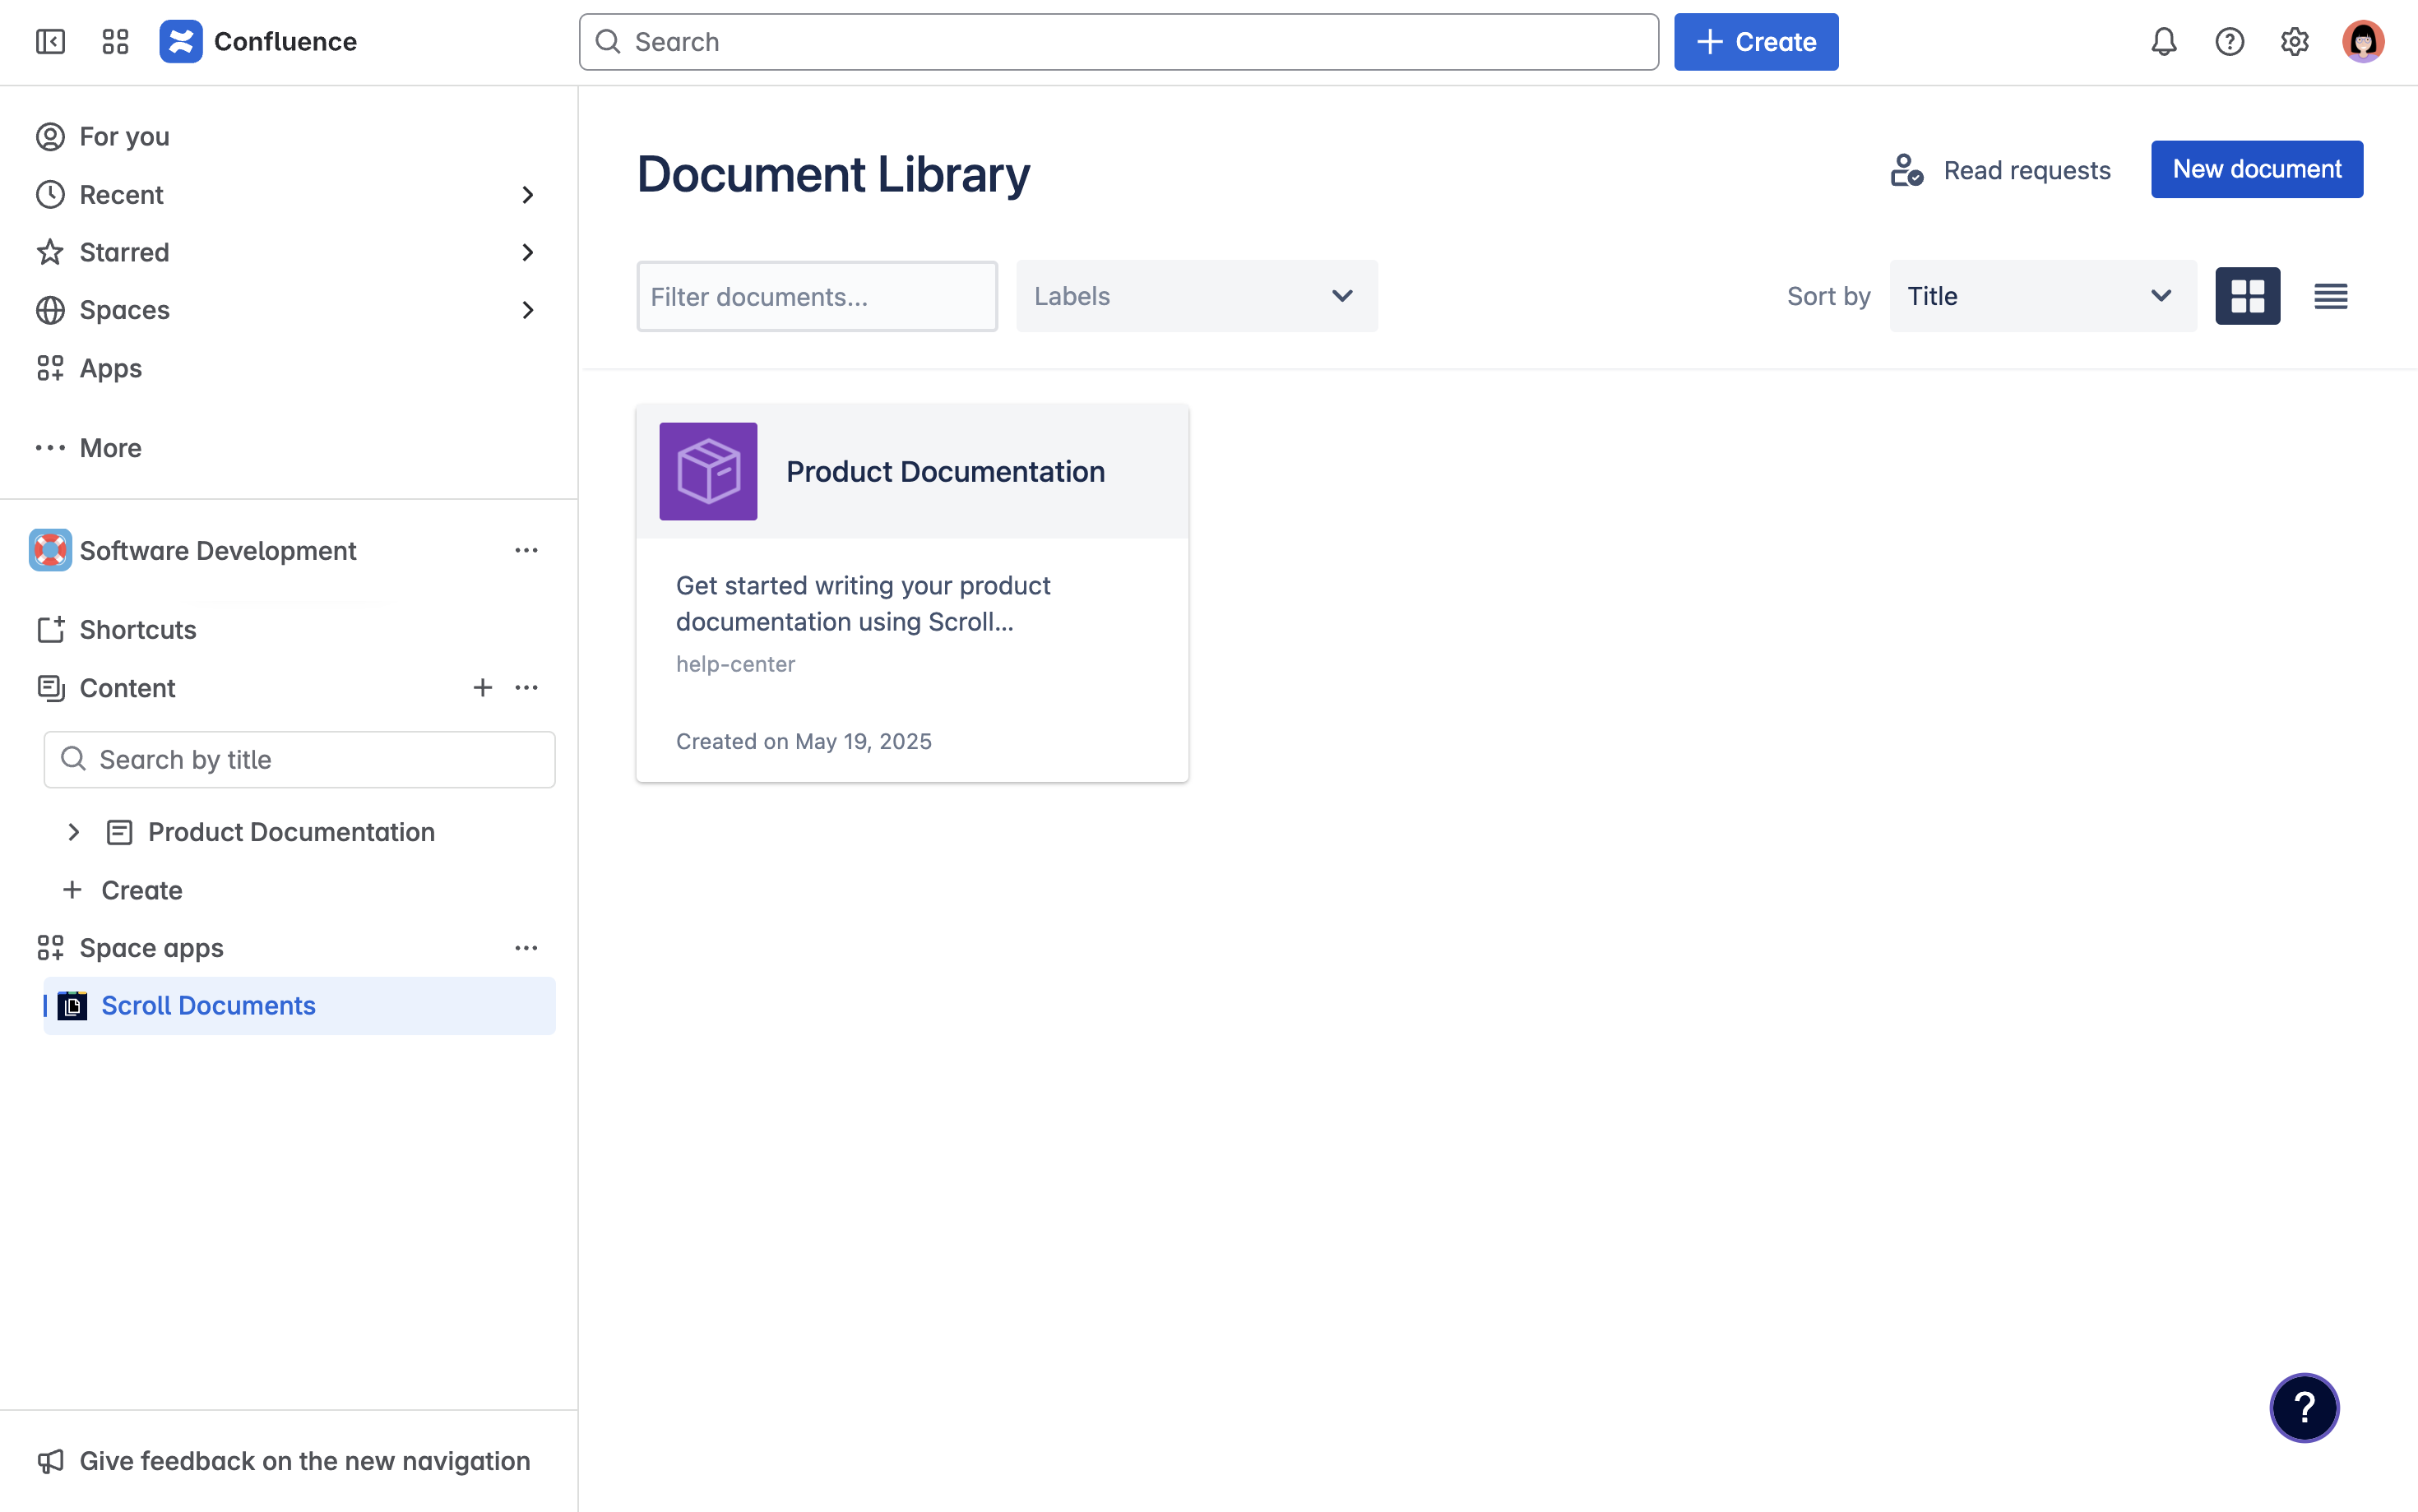This screenshot has width=2418, height=1512.
Task: Click the New document button
Action: (2257, 169)
